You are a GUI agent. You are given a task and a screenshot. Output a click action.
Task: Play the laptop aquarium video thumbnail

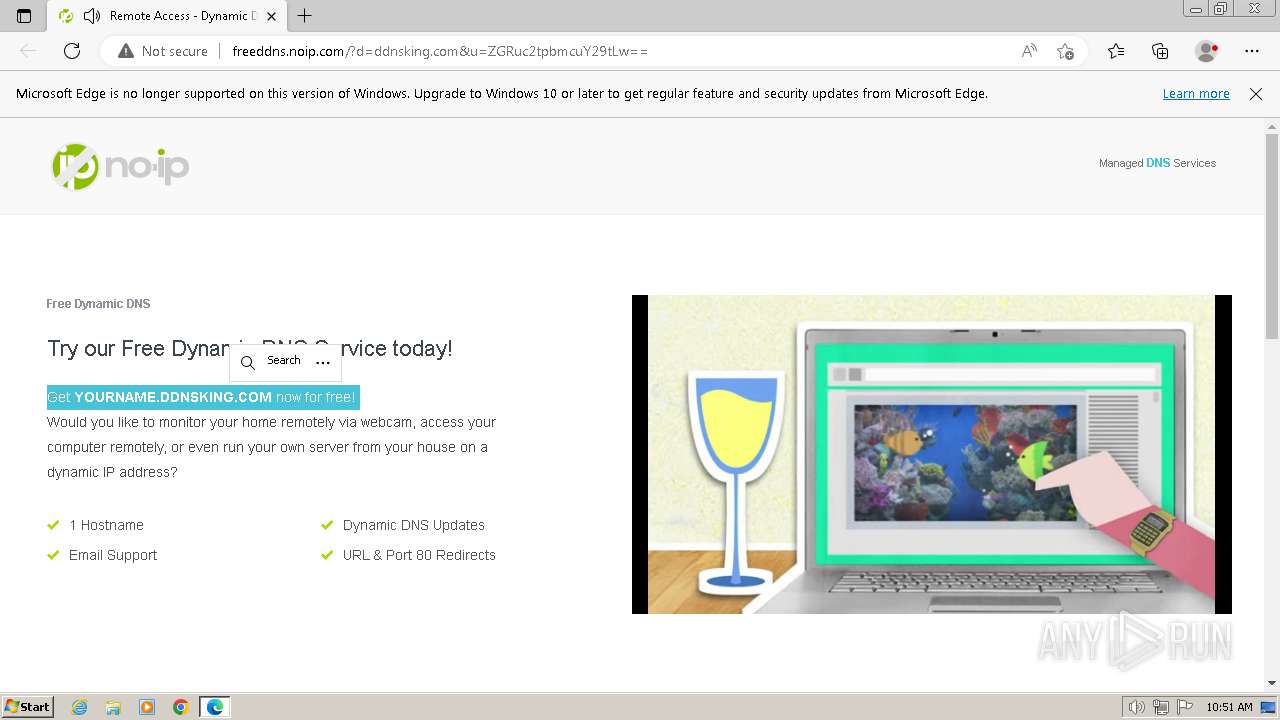point(932,454)
